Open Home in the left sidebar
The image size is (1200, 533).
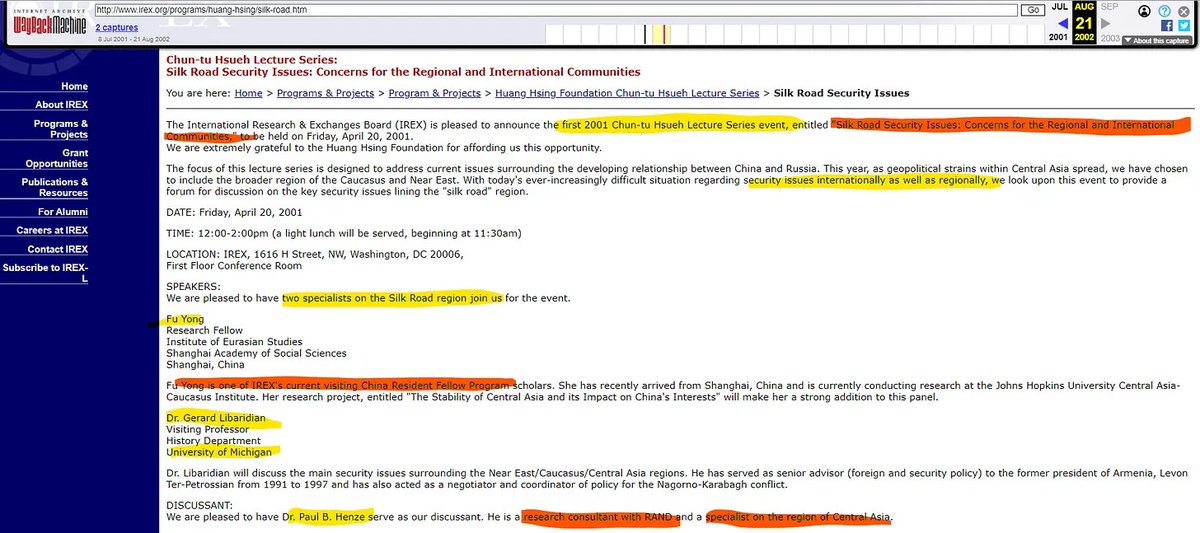73,87
